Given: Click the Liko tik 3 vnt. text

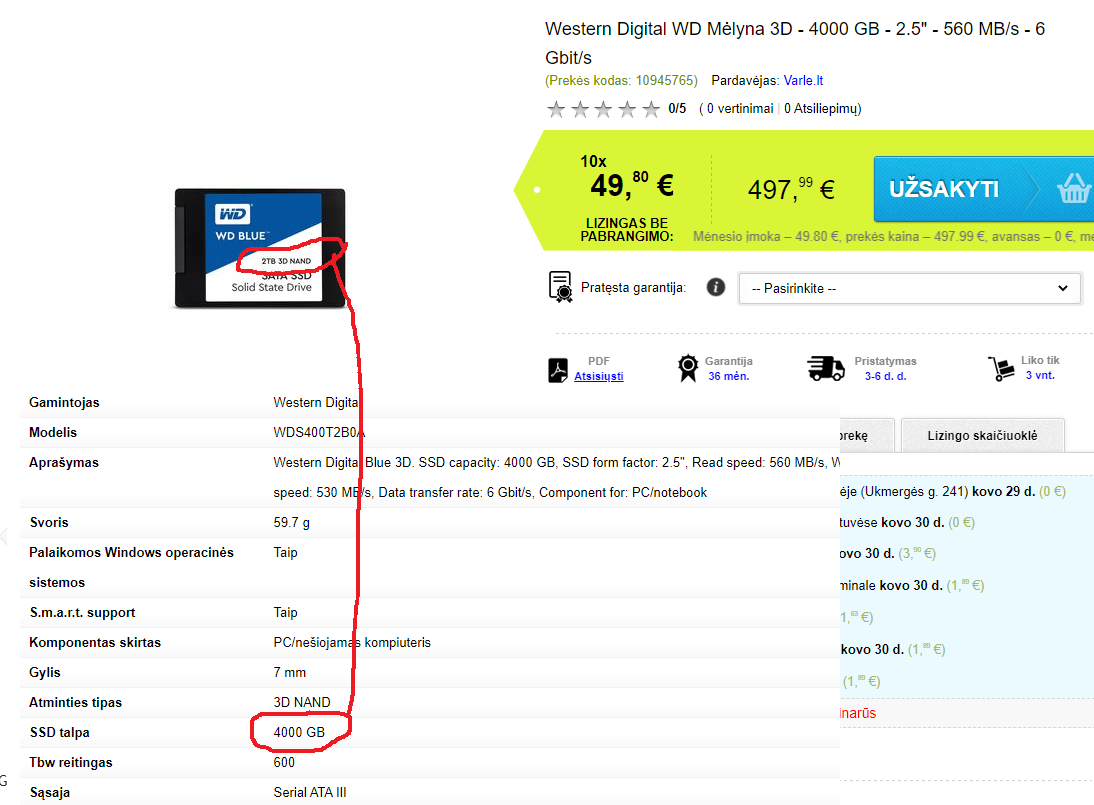Looking at the screenshot, I should (1040, 368).
